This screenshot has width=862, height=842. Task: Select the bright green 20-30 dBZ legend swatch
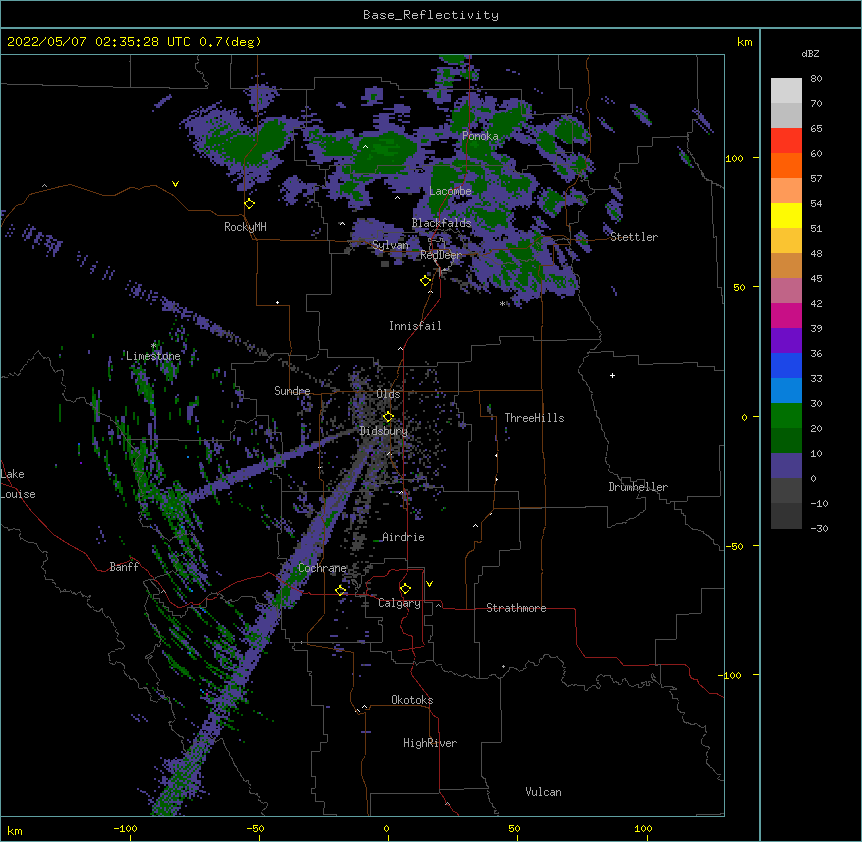786,416
